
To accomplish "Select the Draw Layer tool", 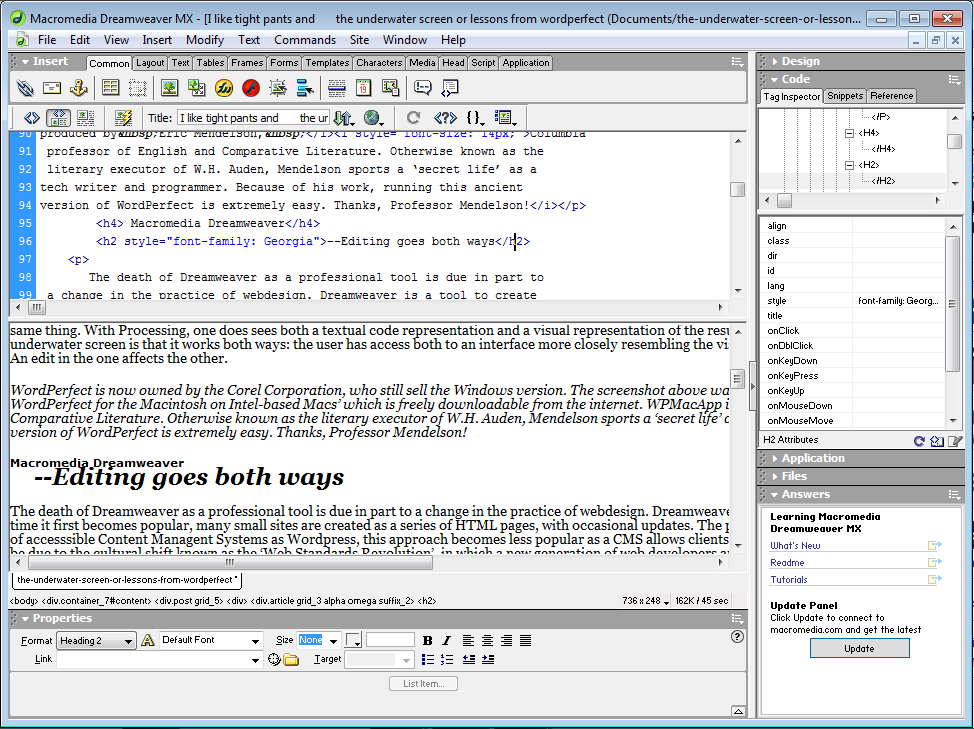I will coord(138,88).
